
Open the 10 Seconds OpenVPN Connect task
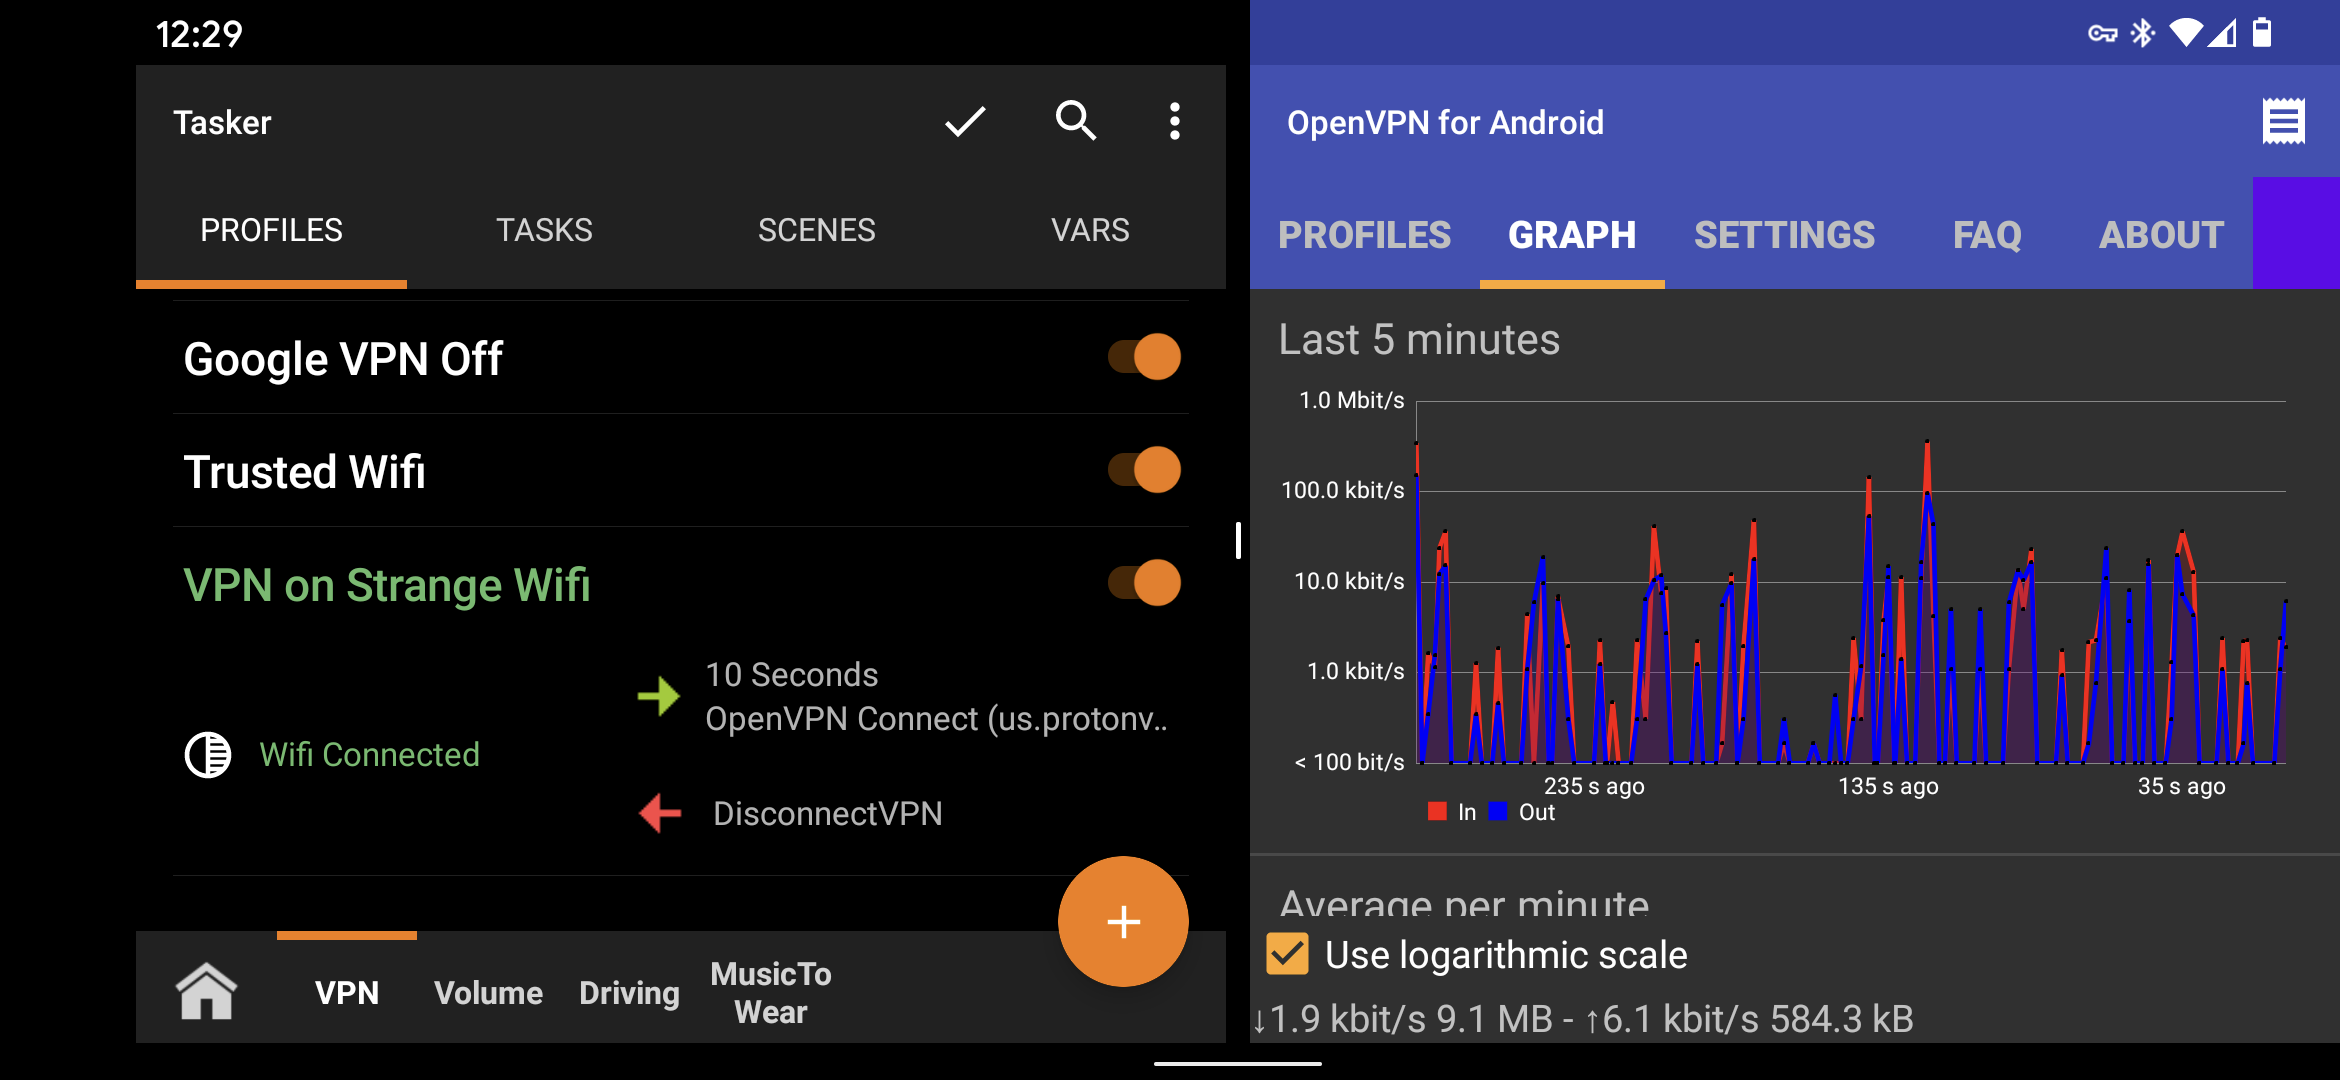click(x=936, y=697)
